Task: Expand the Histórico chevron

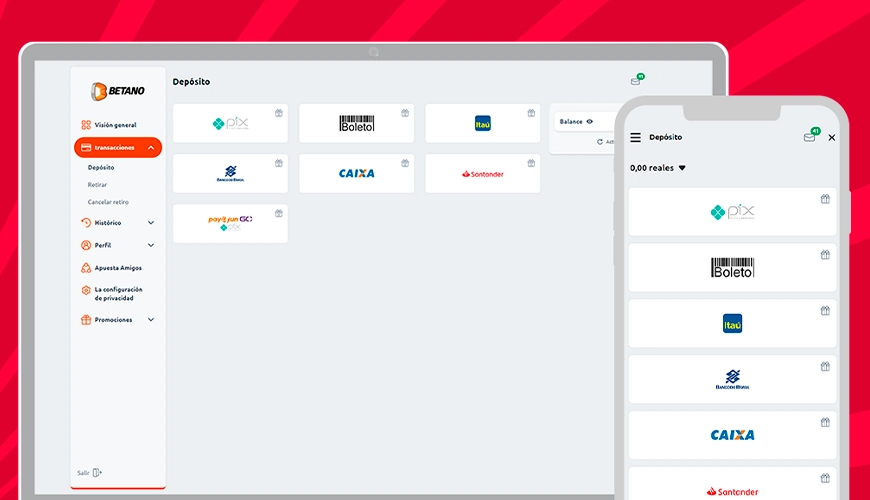Action: click(x=151, y=223)
